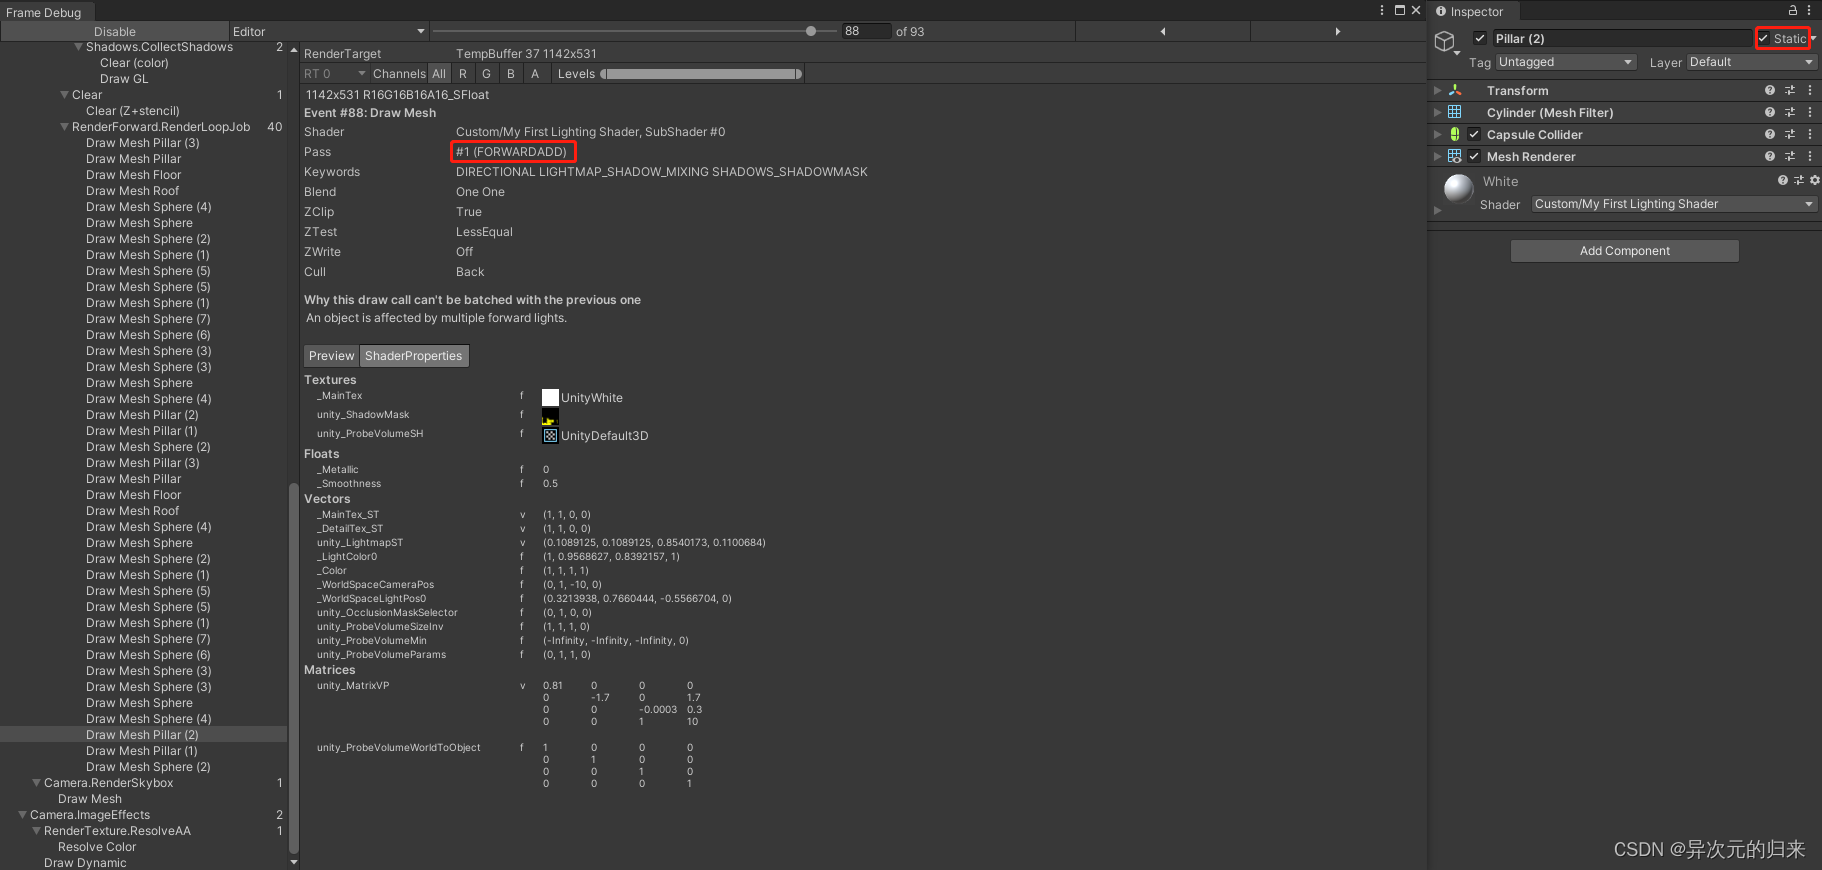Toggle the A channel button
This screenshot has width=1822, height=870.
click(535, 74)
